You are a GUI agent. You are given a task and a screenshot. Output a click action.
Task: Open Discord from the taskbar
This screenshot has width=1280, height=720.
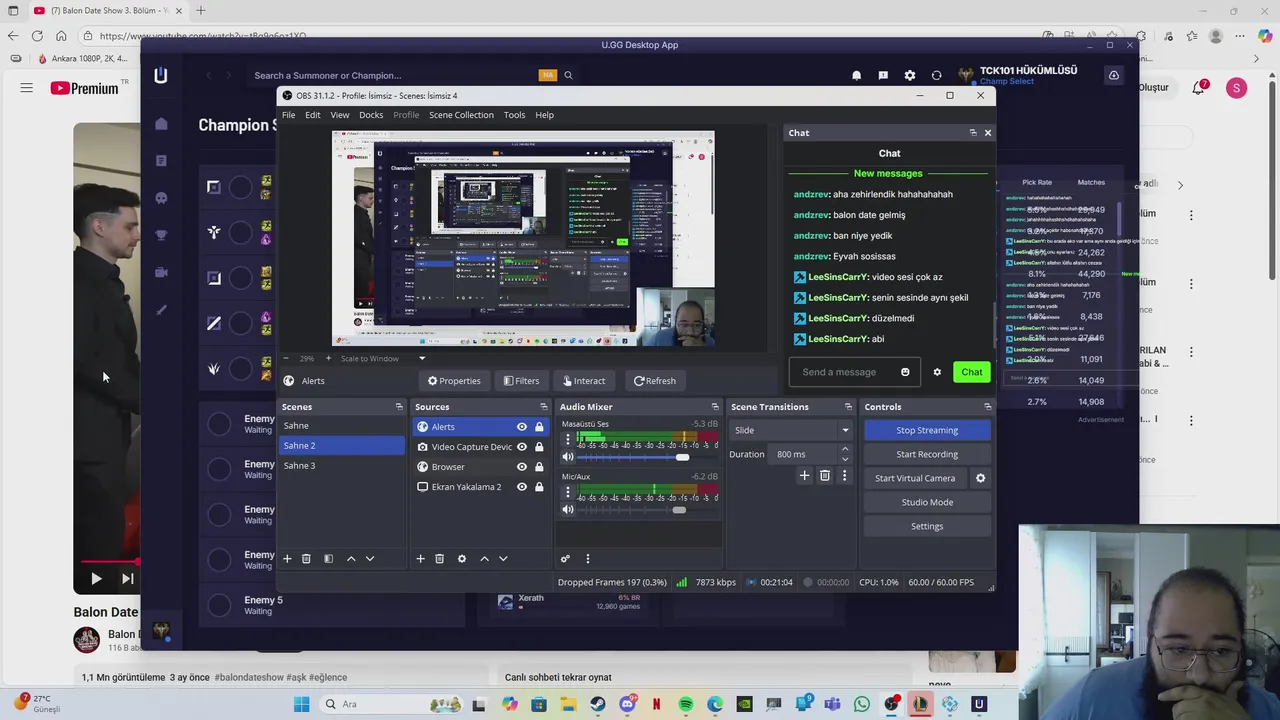627,704
